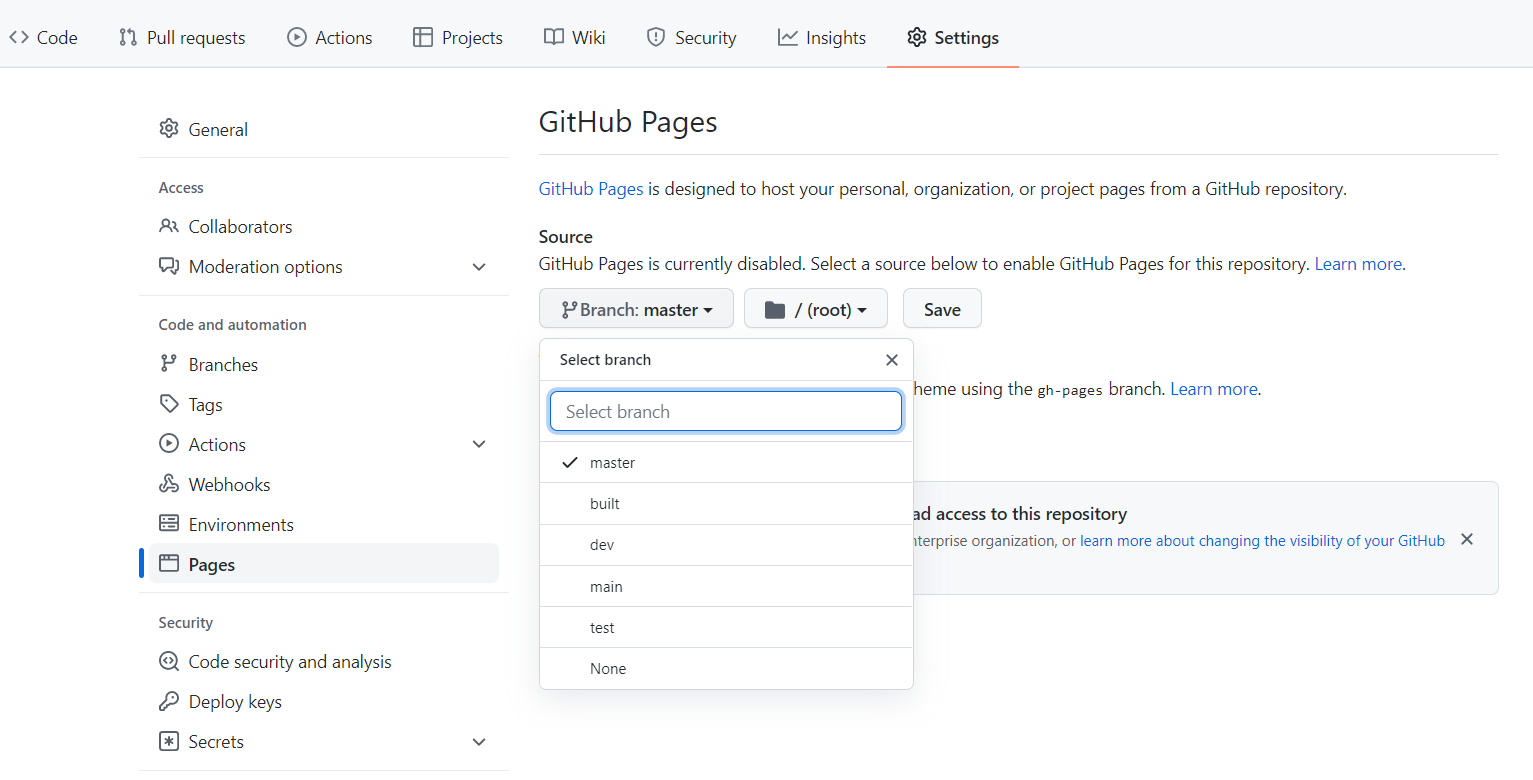Select the Settings tab
Image resolution: width=1533 pixels, height=780 pixels.
pyautogui.click(x=953, y=37)
